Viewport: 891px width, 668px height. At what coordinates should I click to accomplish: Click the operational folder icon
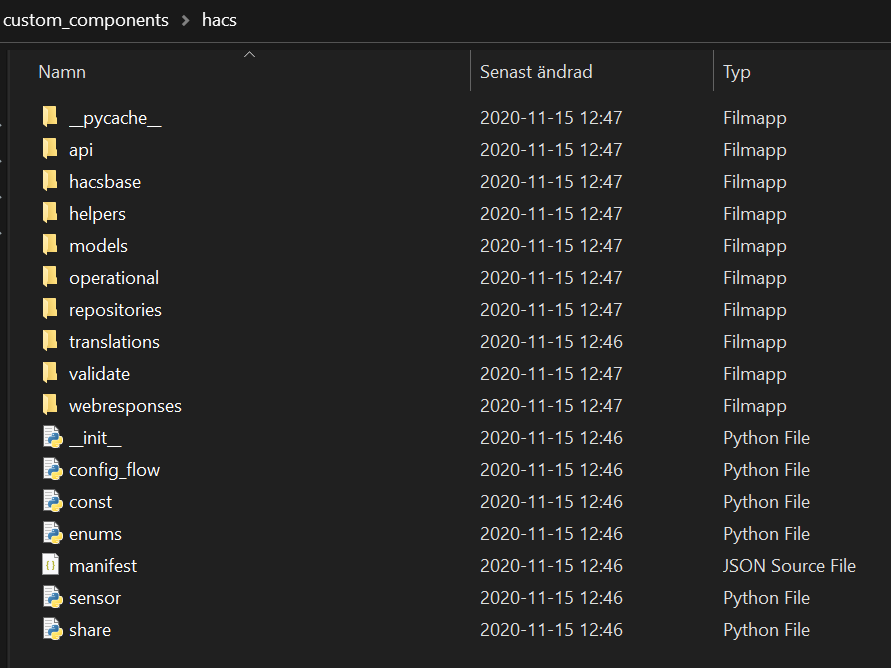click(50, 277)
